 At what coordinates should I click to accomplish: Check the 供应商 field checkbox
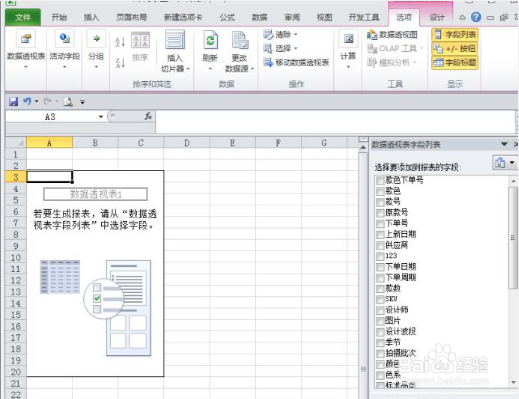(x=380, y=246)
